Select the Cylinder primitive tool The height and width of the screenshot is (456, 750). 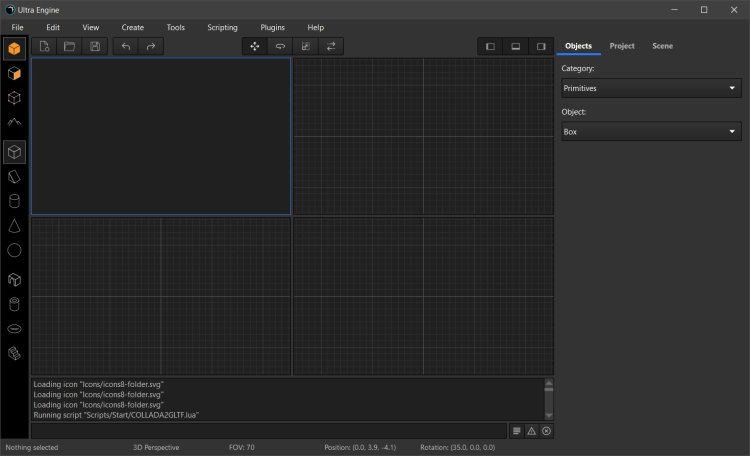point(14,201)
